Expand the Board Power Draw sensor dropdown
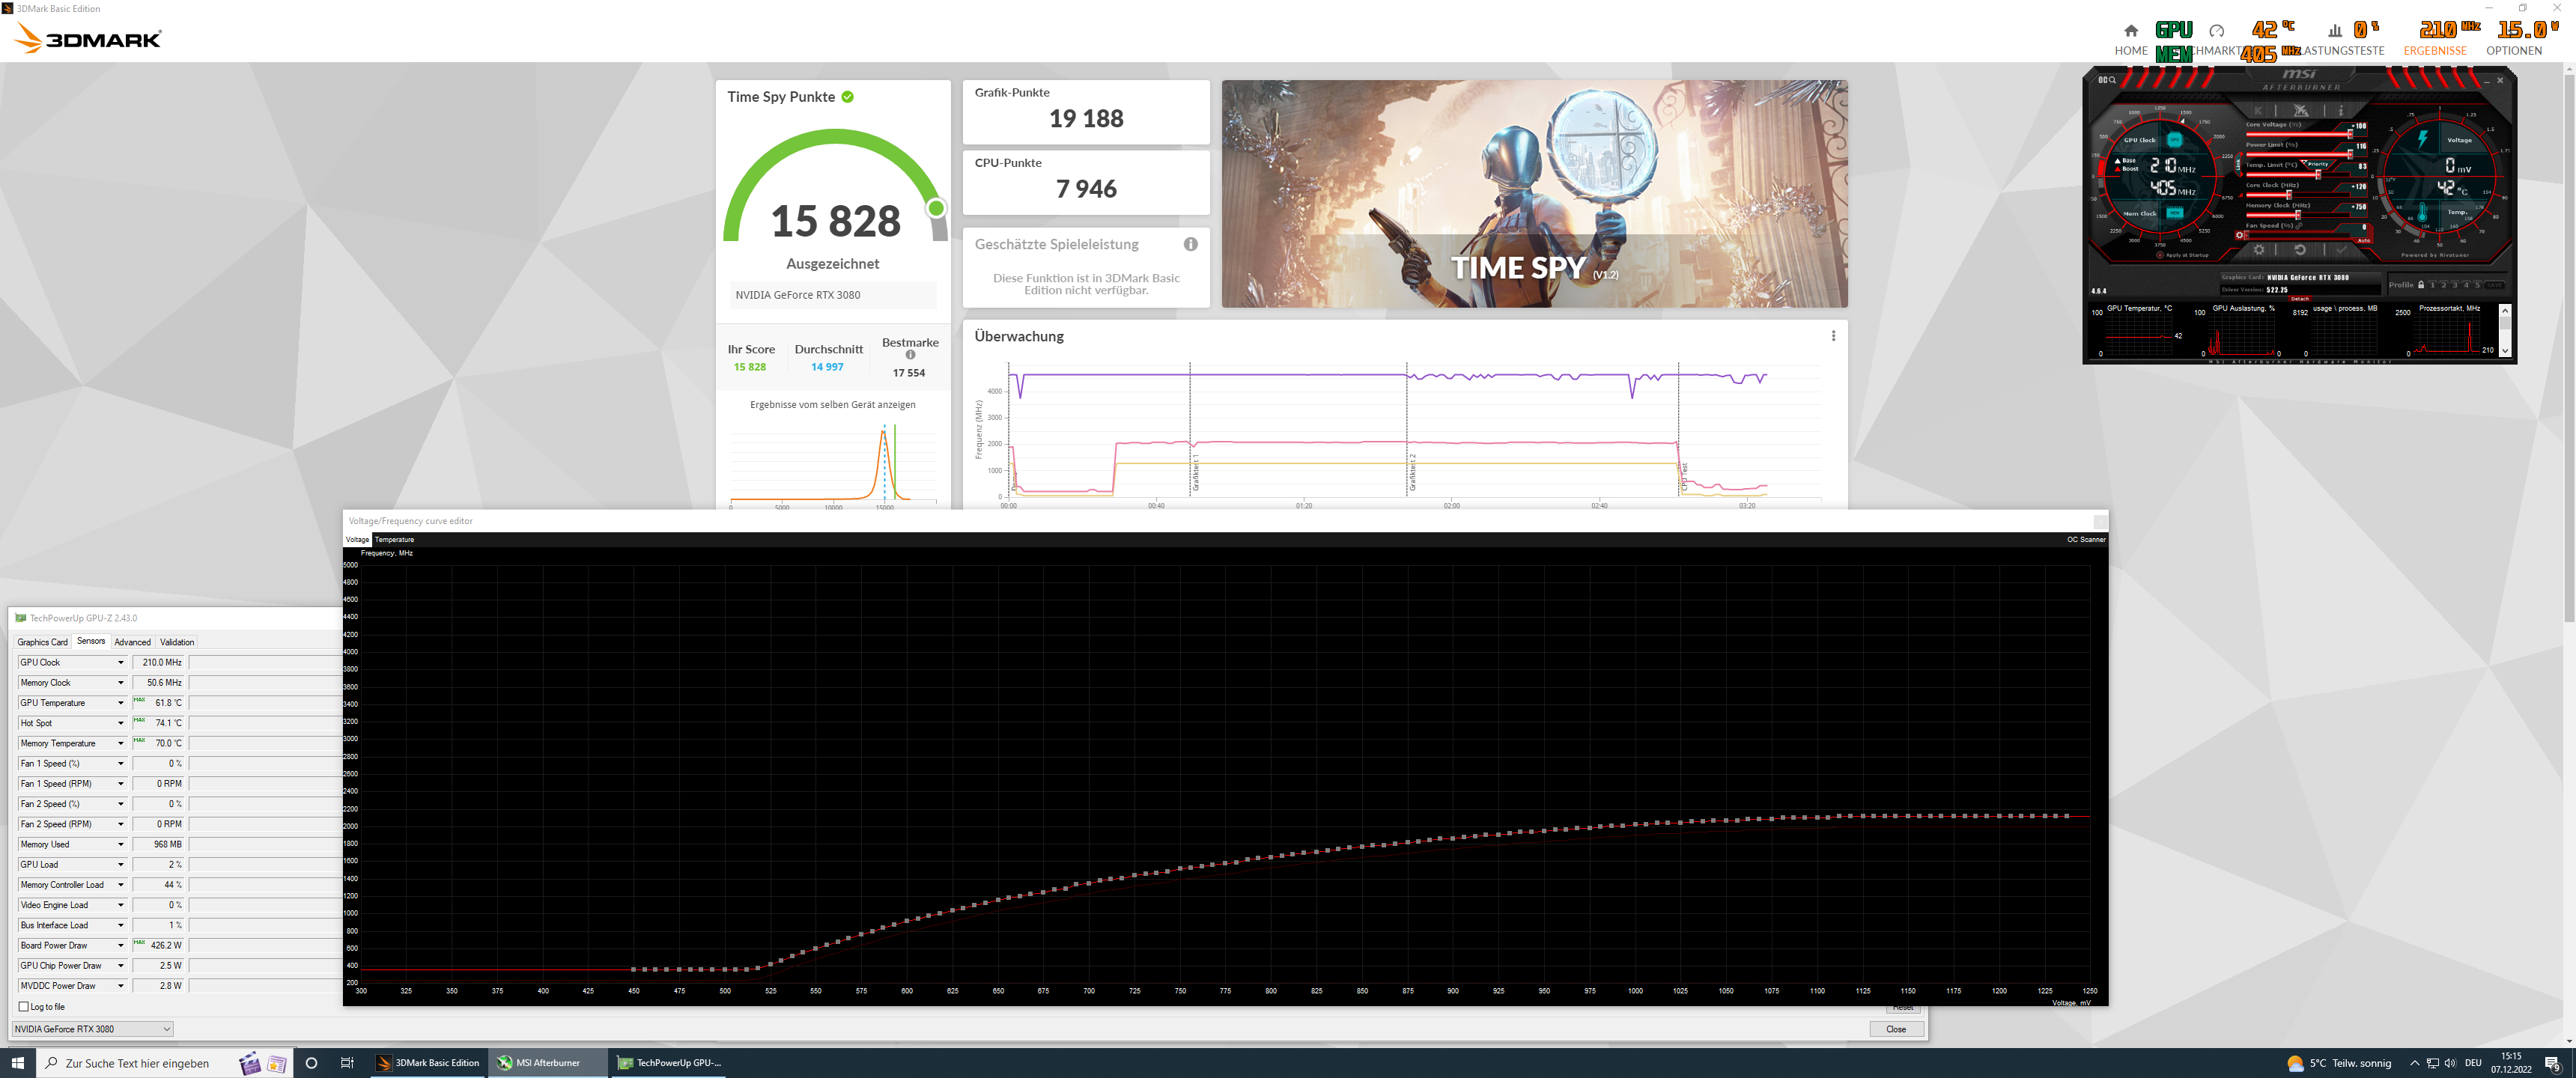This screenshot has width=2576, height=1078. [x=121, y=945]
